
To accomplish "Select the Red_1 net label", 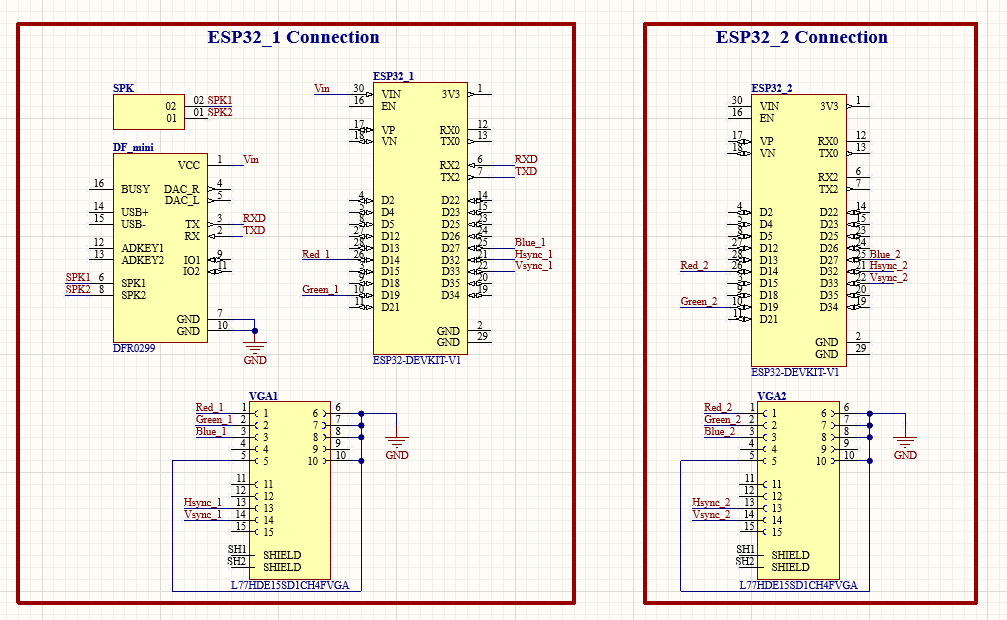I will [317, 255].
